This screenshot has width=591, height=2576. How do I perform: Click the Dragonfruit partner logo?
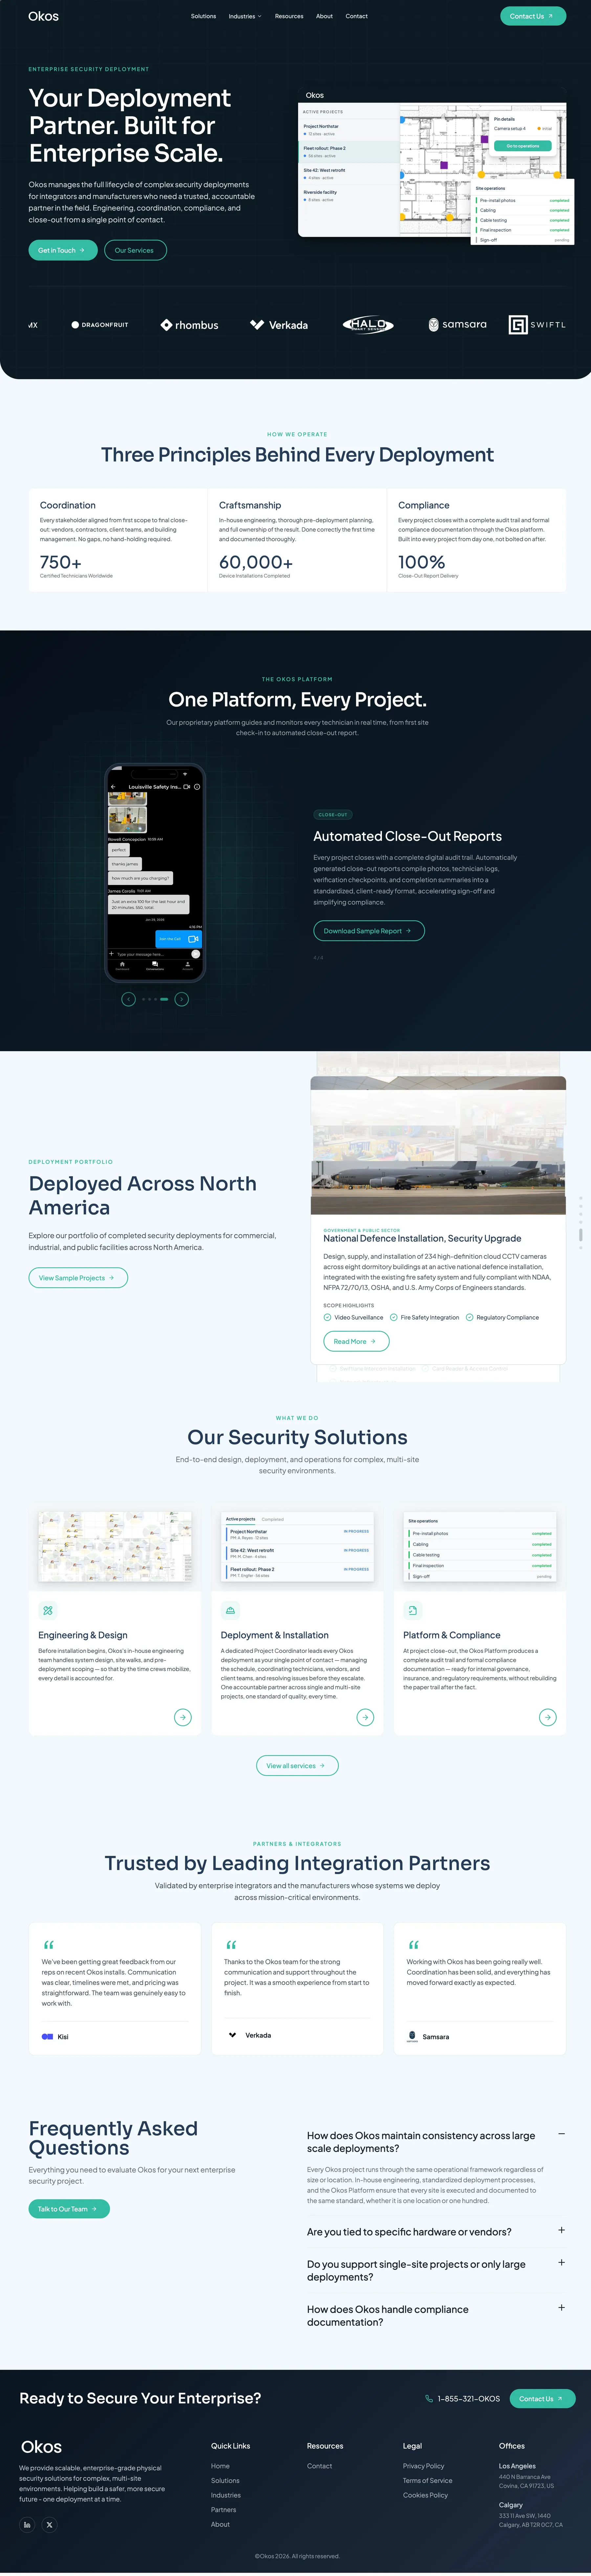coord(100,325)
